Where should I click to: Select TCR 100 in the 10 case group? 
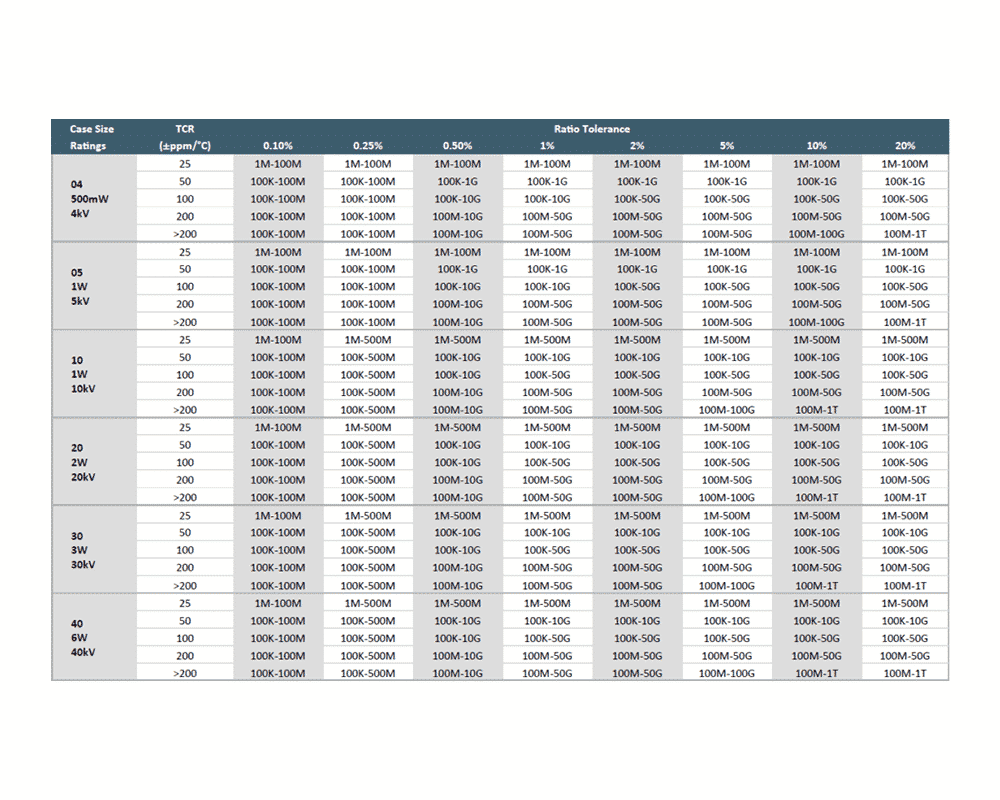tap(185, 374)
